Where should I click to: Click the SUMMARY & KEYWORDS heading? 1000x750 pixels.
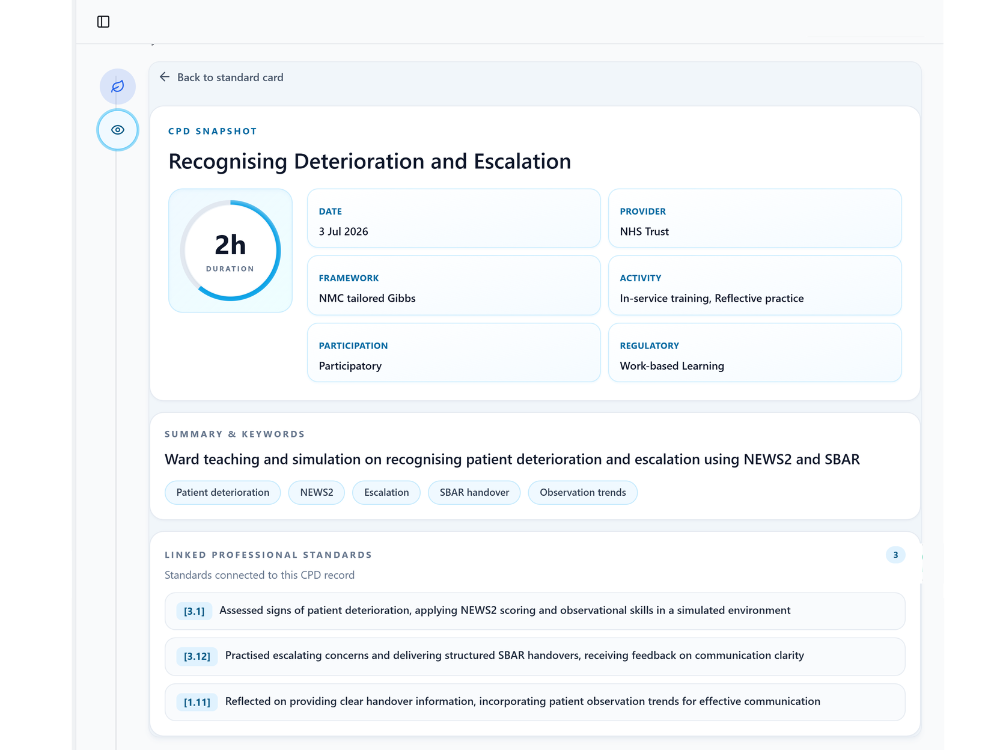coord(235,434)
